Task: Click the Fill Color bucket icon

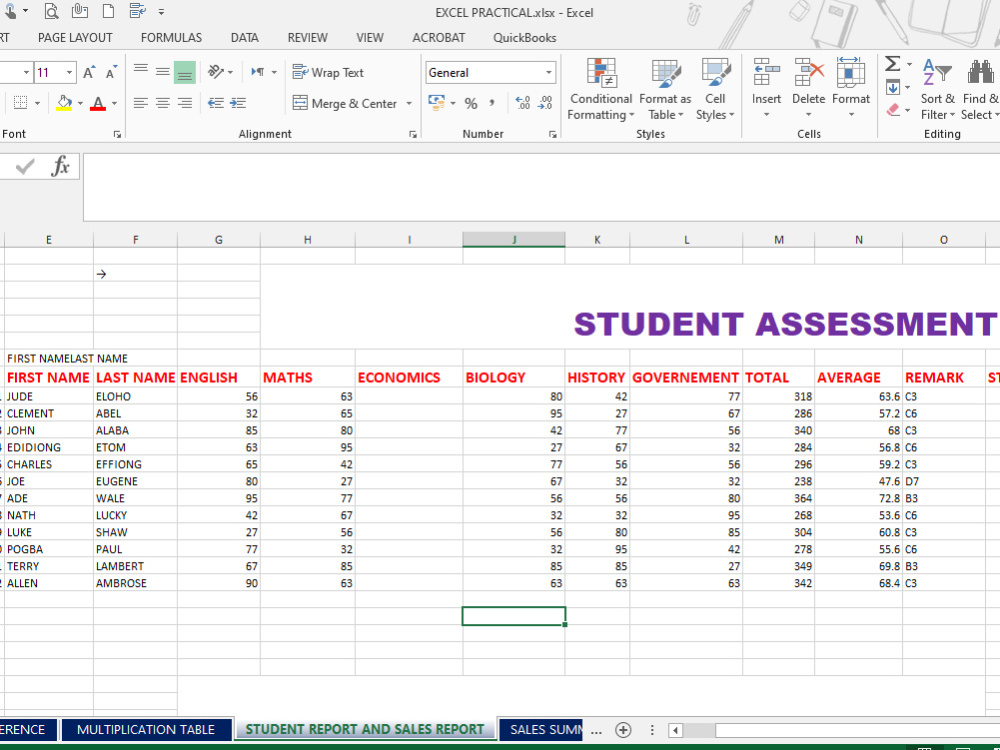Action: point(64,103)
